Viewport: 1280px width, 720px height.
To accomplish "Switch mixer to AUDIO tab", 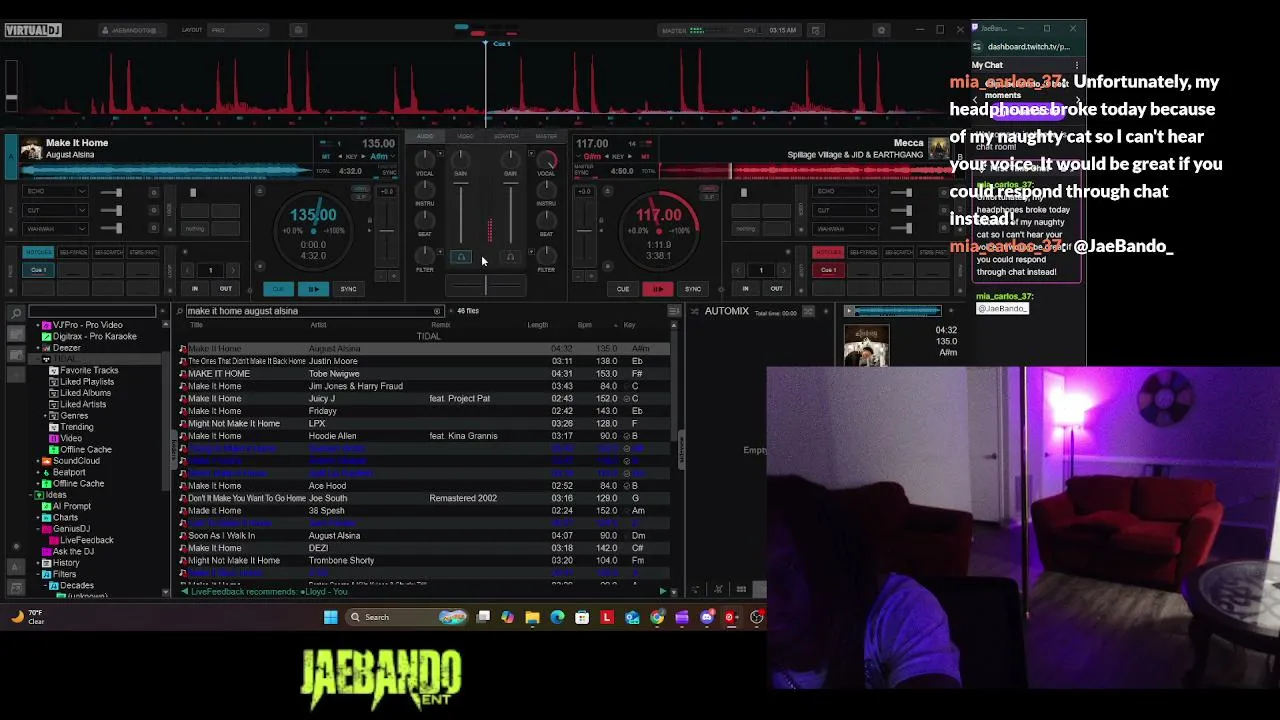I will (425, 136).
